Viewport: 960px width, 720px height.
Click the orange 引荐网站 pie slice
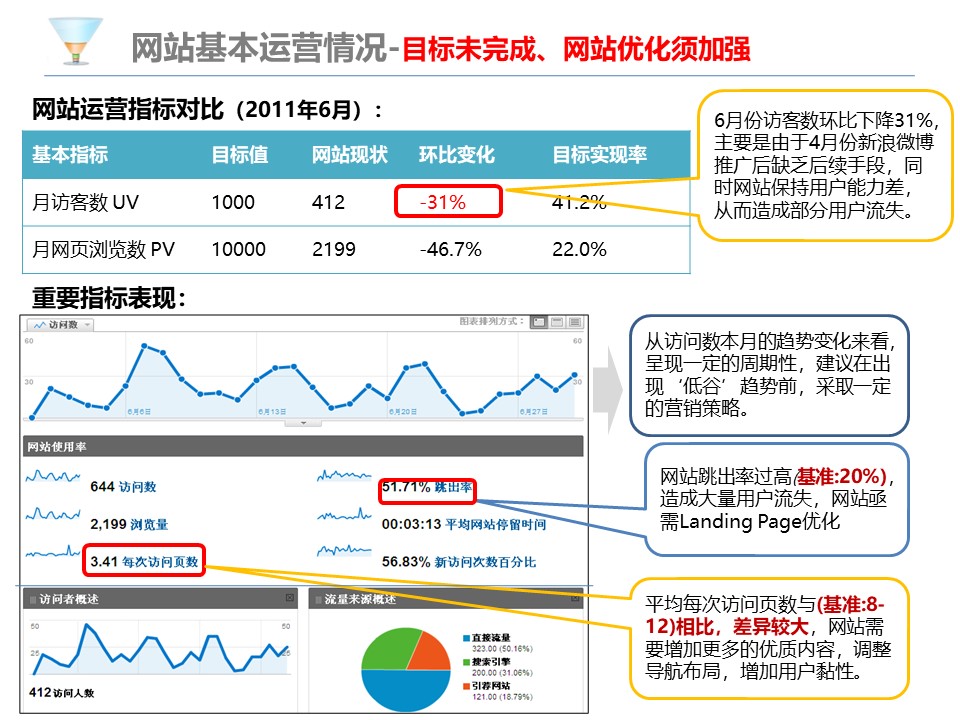pos(431,653)
